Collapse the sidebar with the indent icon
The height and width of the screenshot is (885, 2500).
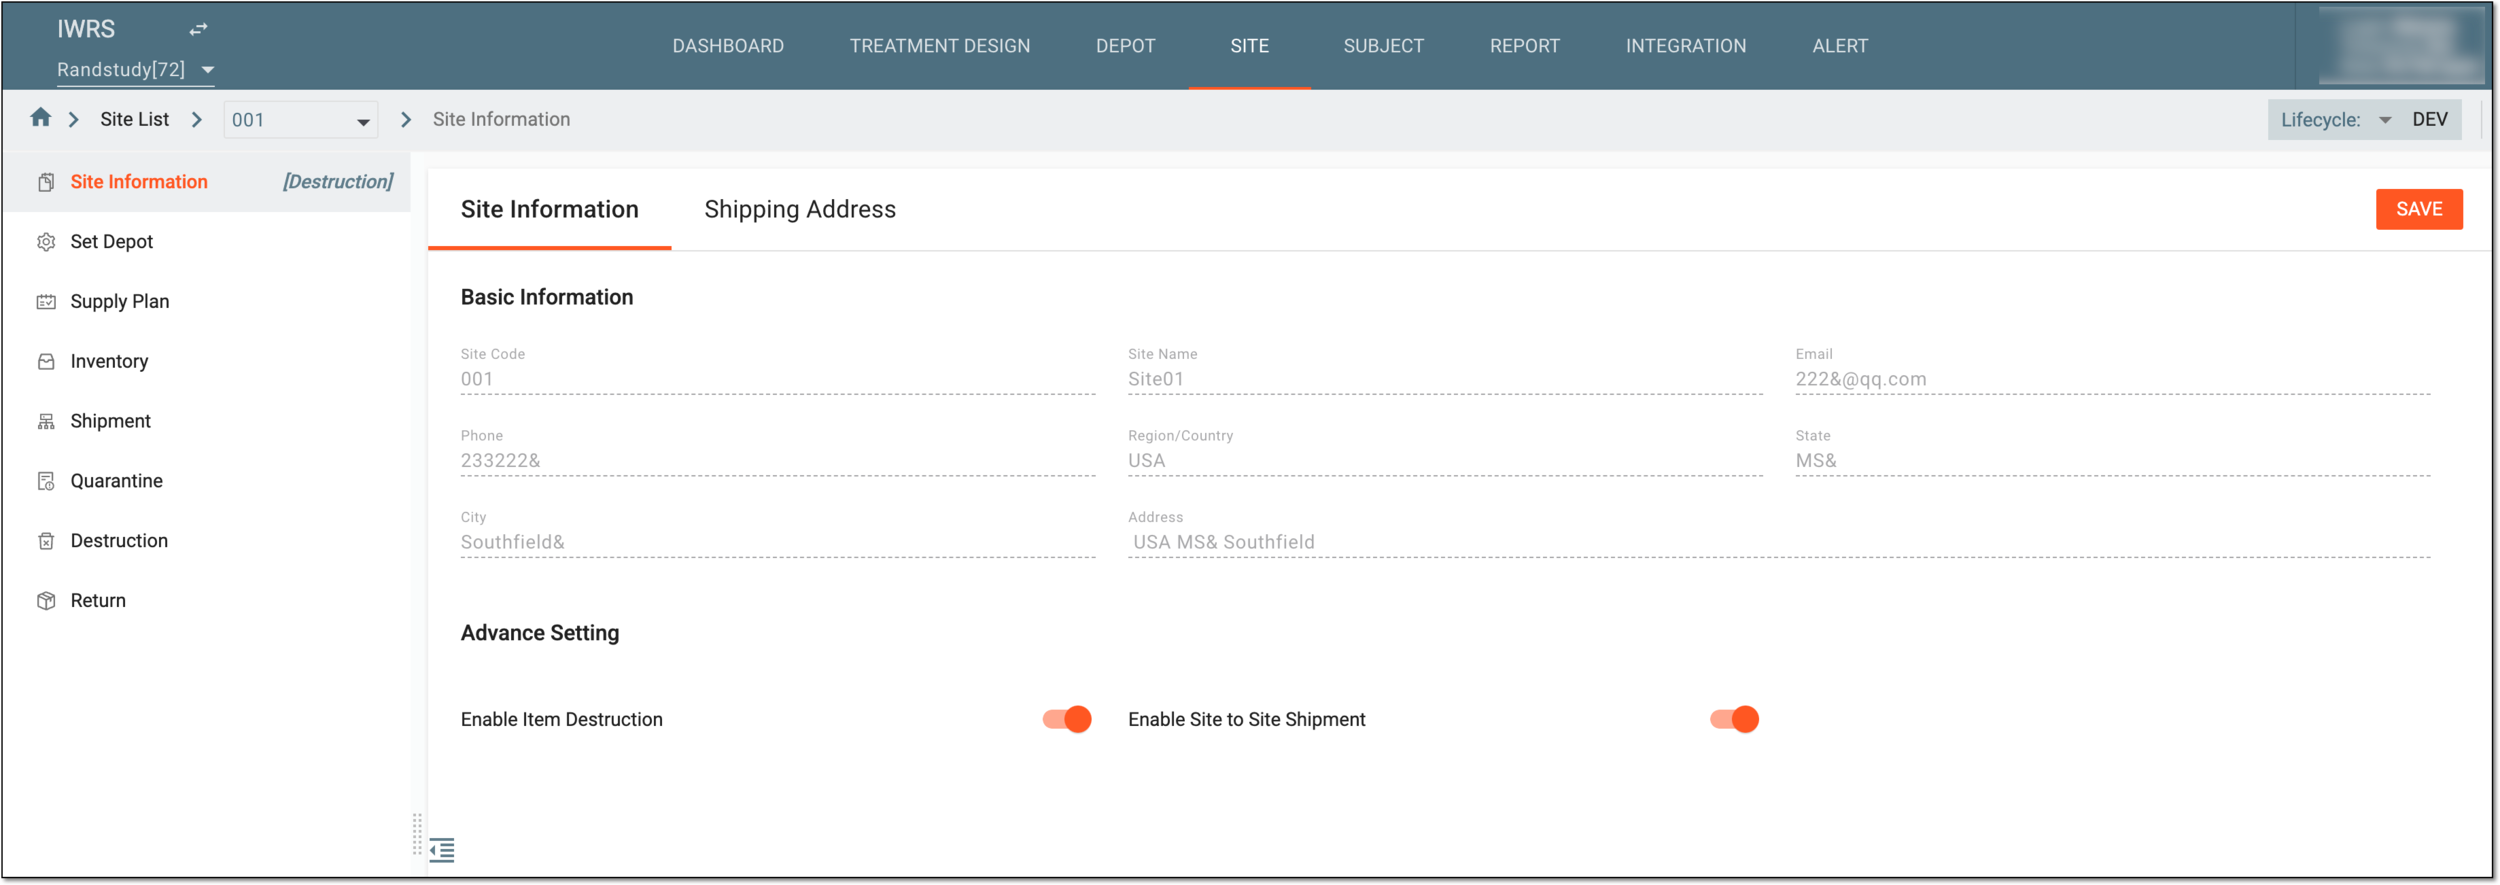coord(442,850)
